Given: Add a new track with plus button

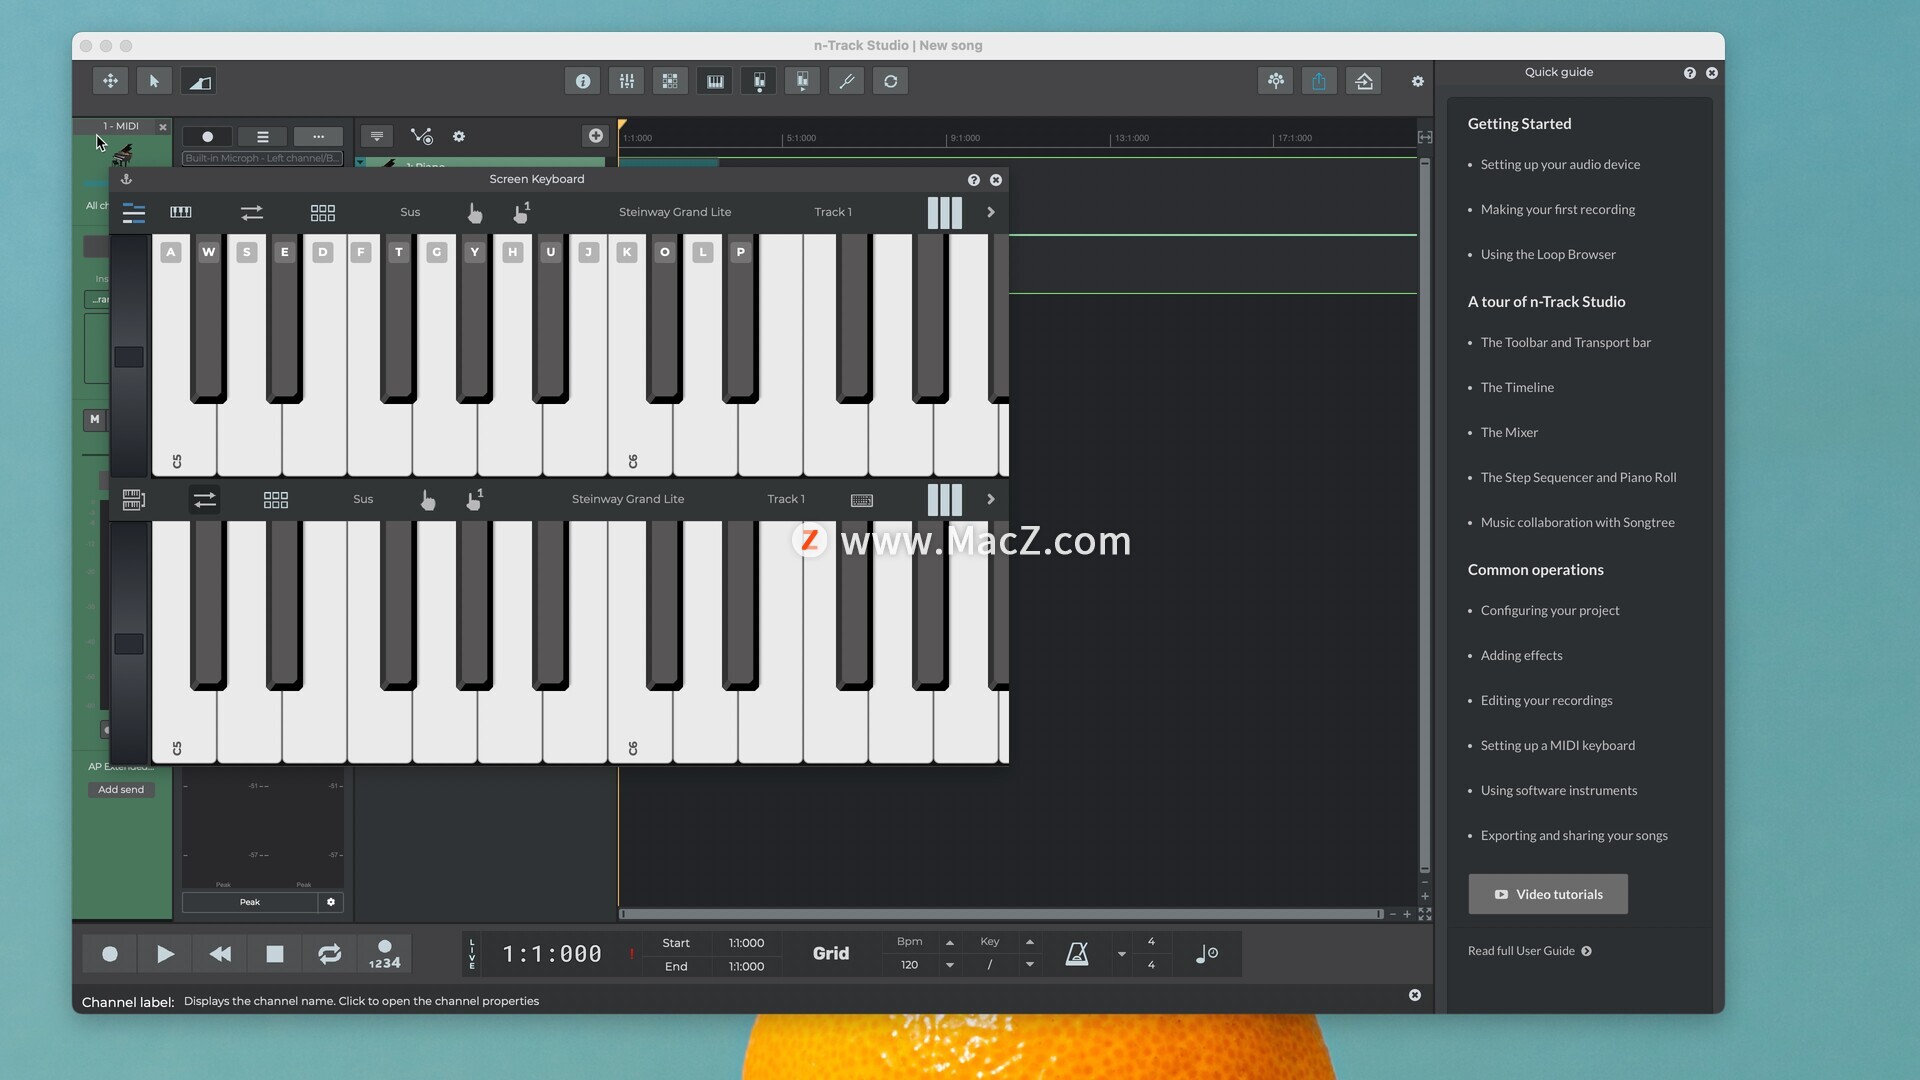Looking at the screenshot, I should (596, 135).
